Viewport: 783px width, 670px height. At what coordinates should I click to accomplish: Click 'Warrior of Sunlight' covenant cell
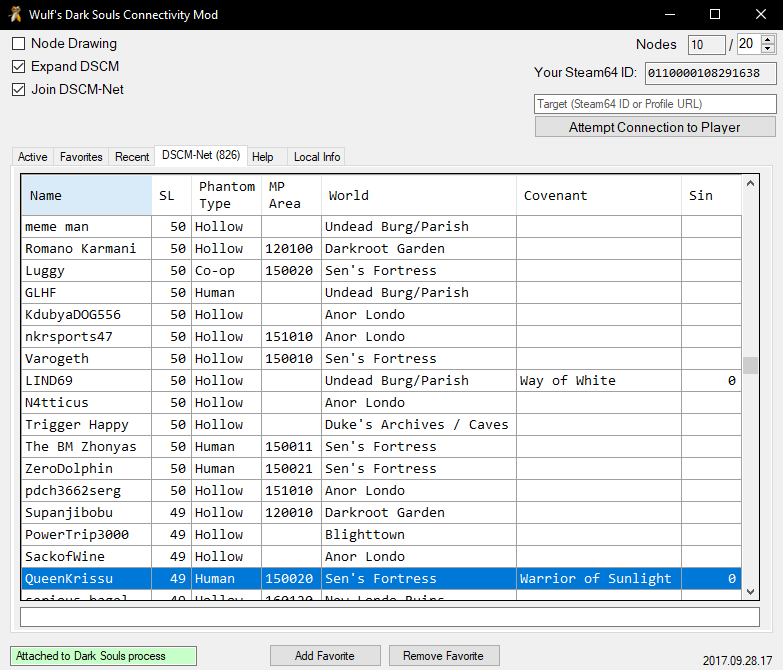599,578
